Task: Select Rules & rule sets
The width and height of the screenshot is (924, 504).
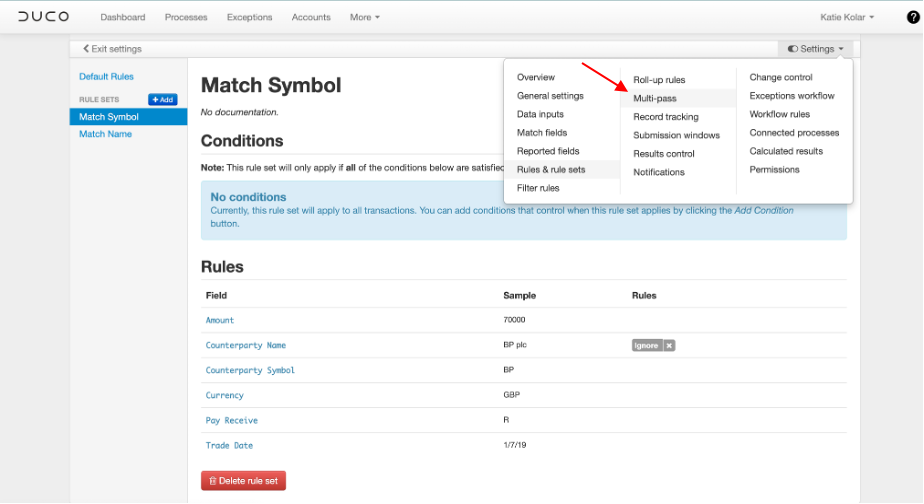Action: tap(551, 170)
